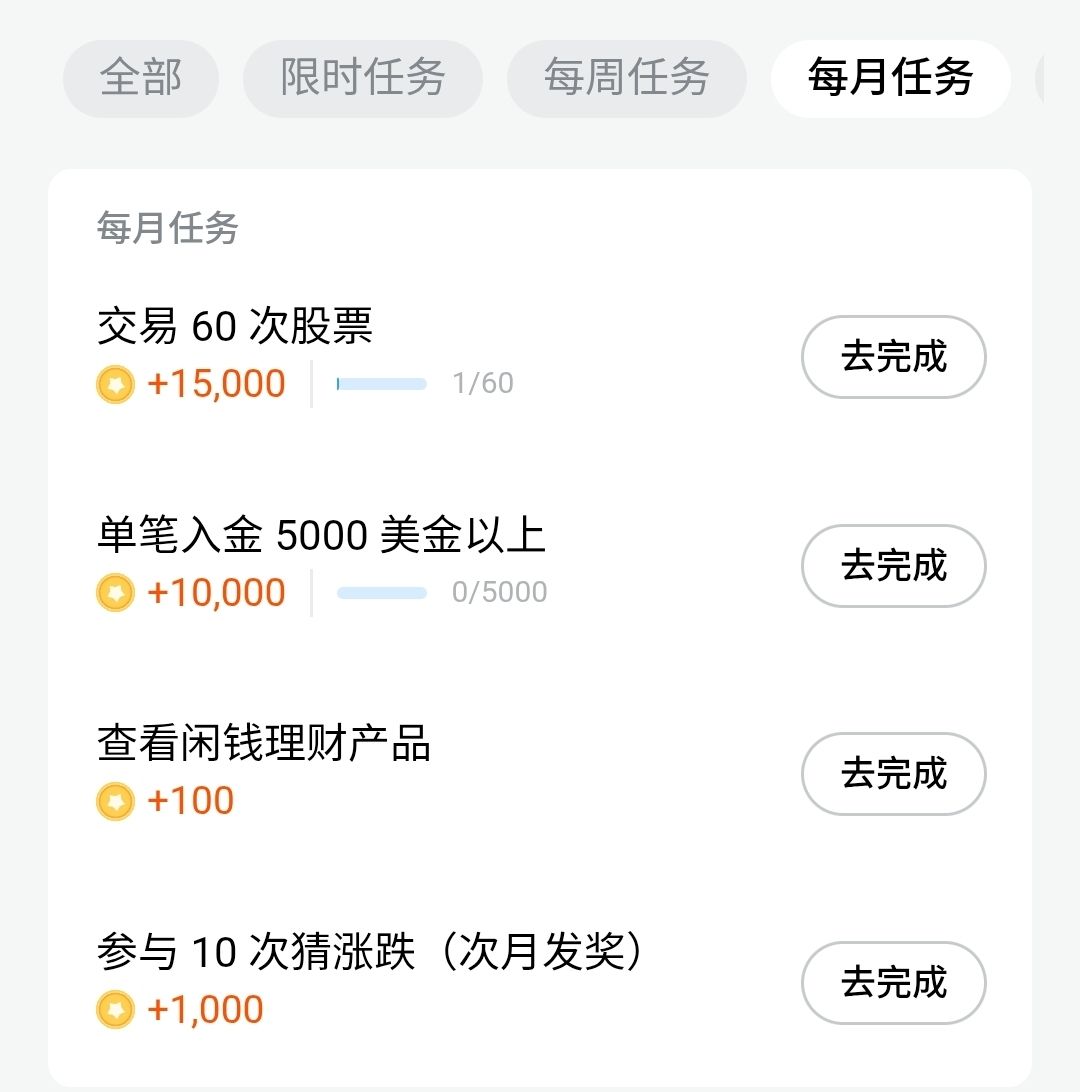
Task: Click coin icon beside +1,000 reward
Action: point(115,1010)
